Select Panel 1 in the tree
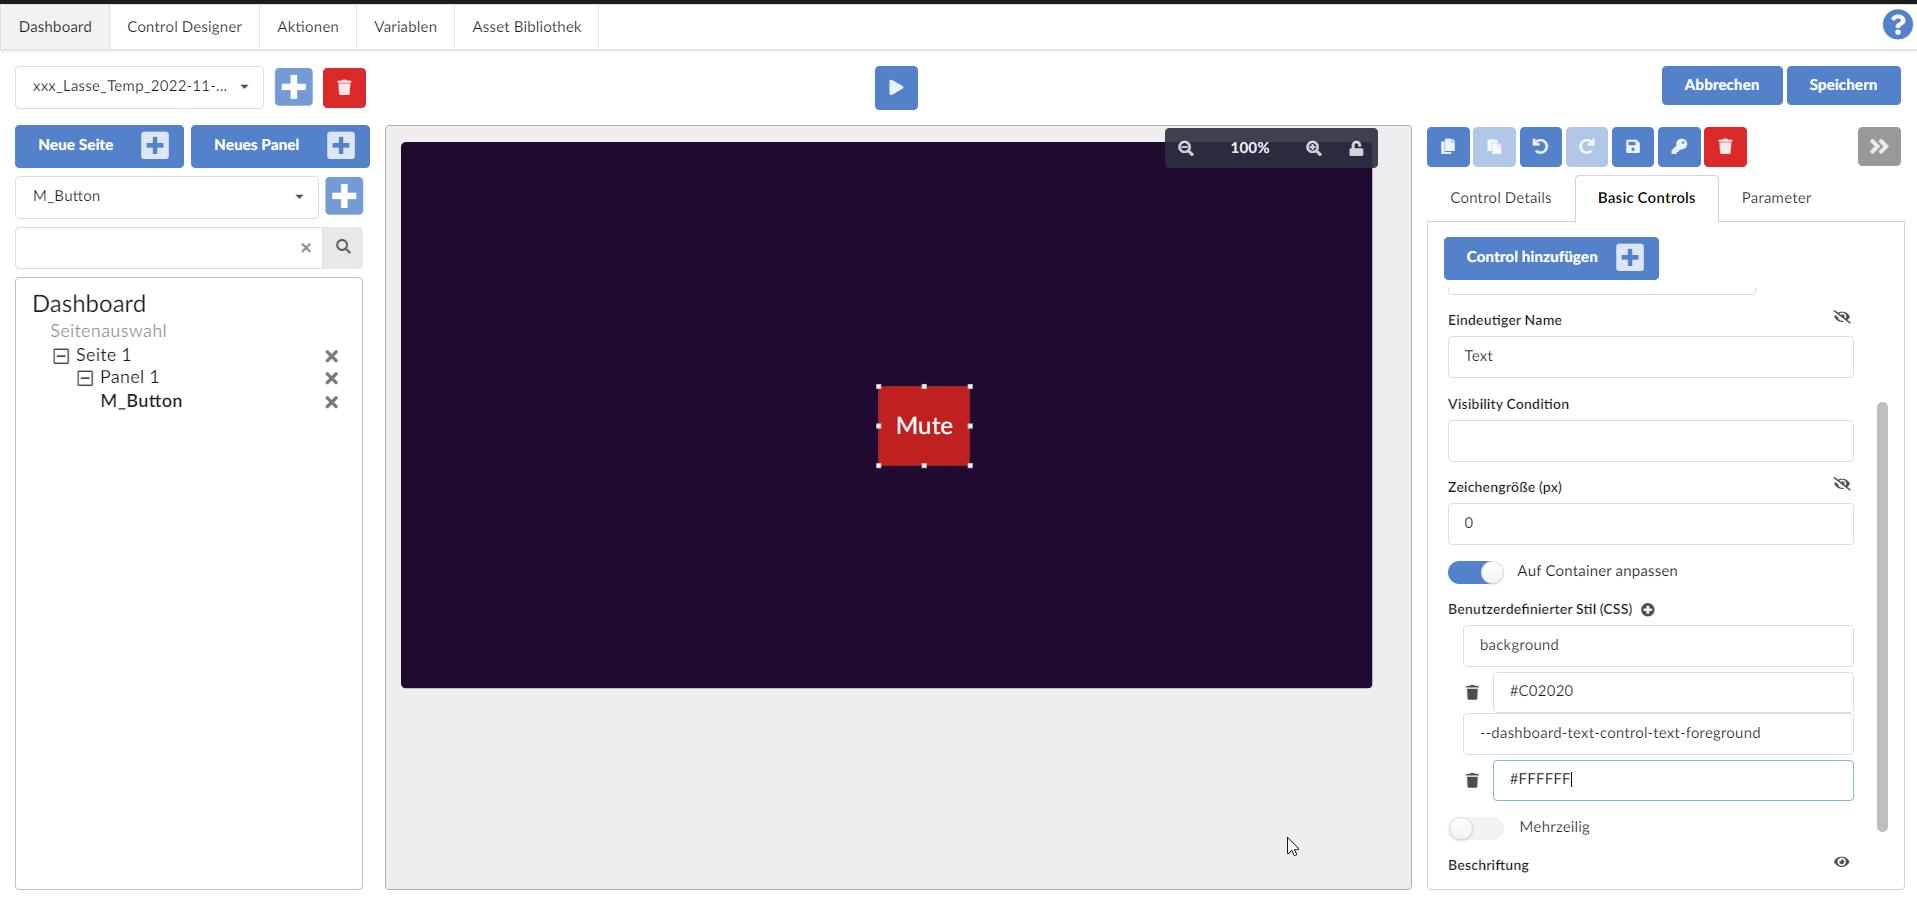The width and height of the screenshot is (1917, 903). click(x=129, y=378)
